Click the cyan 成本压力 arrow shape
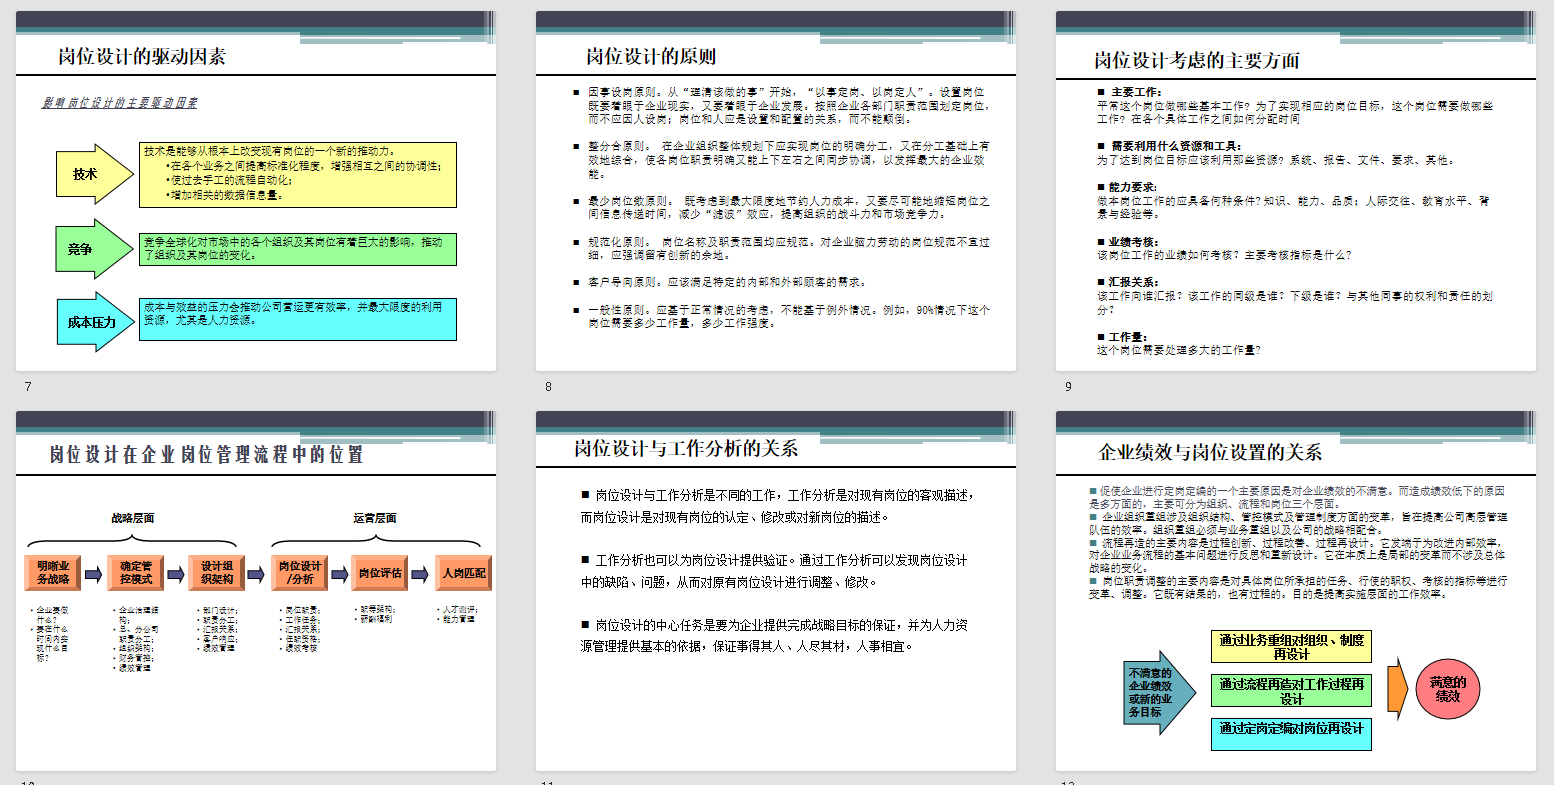Screen dimensions: 1554x785 (94, 322)
